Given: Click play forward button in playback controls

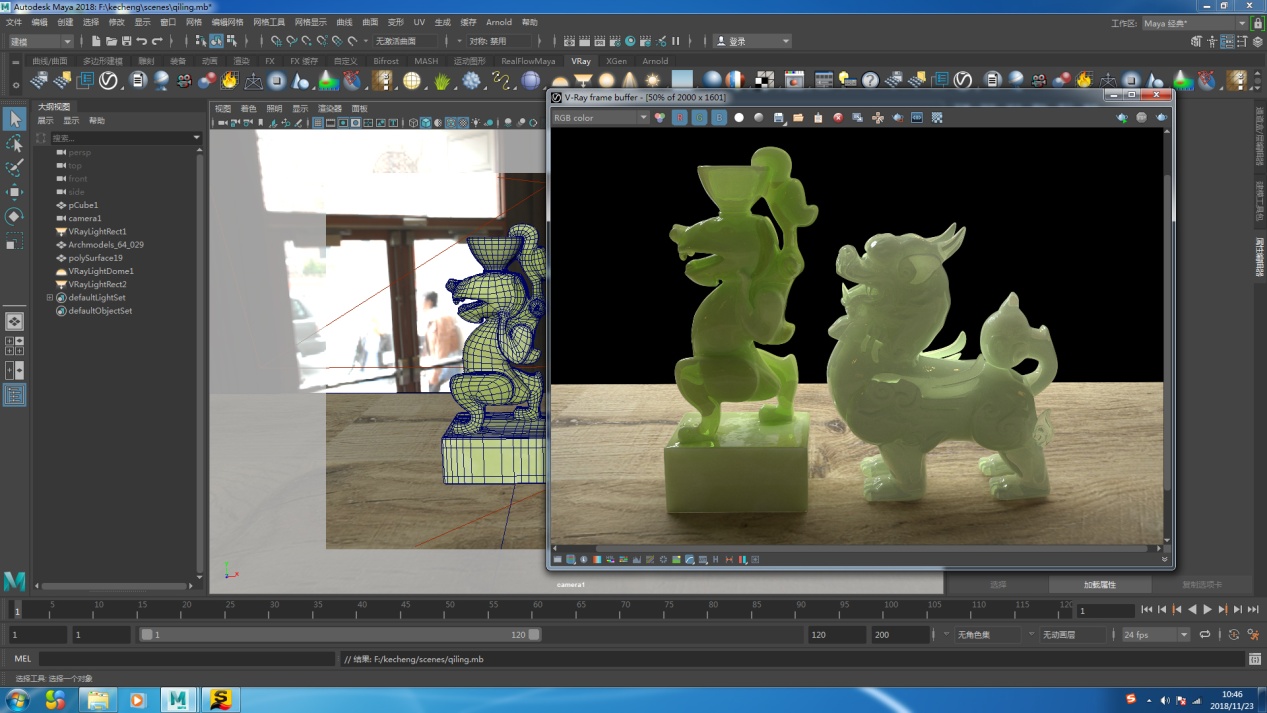Looking at the screenshot, I should [x=1207, y=610].
